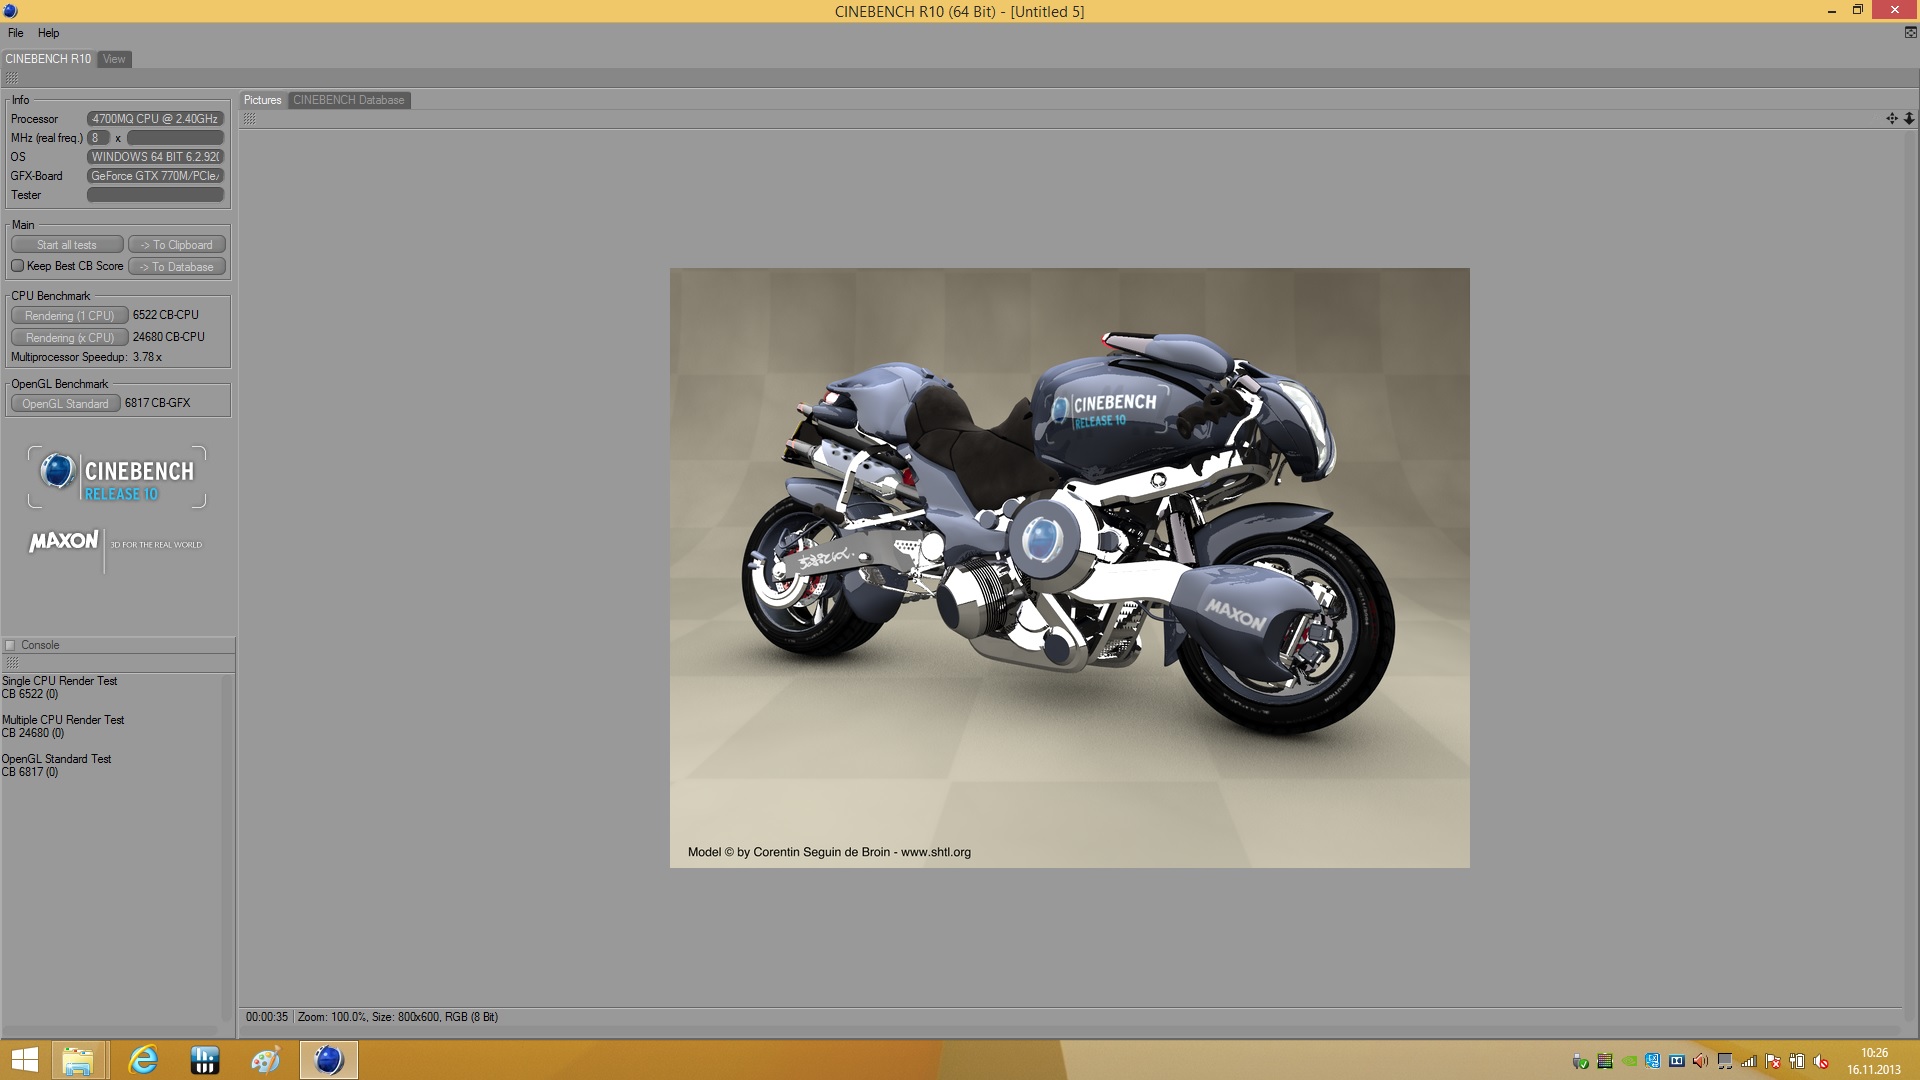Click the picture viewer horizontal scrollbar
Image resolution: width=1920 pixels, height=1080 pixels.
click(1069, 1030)
